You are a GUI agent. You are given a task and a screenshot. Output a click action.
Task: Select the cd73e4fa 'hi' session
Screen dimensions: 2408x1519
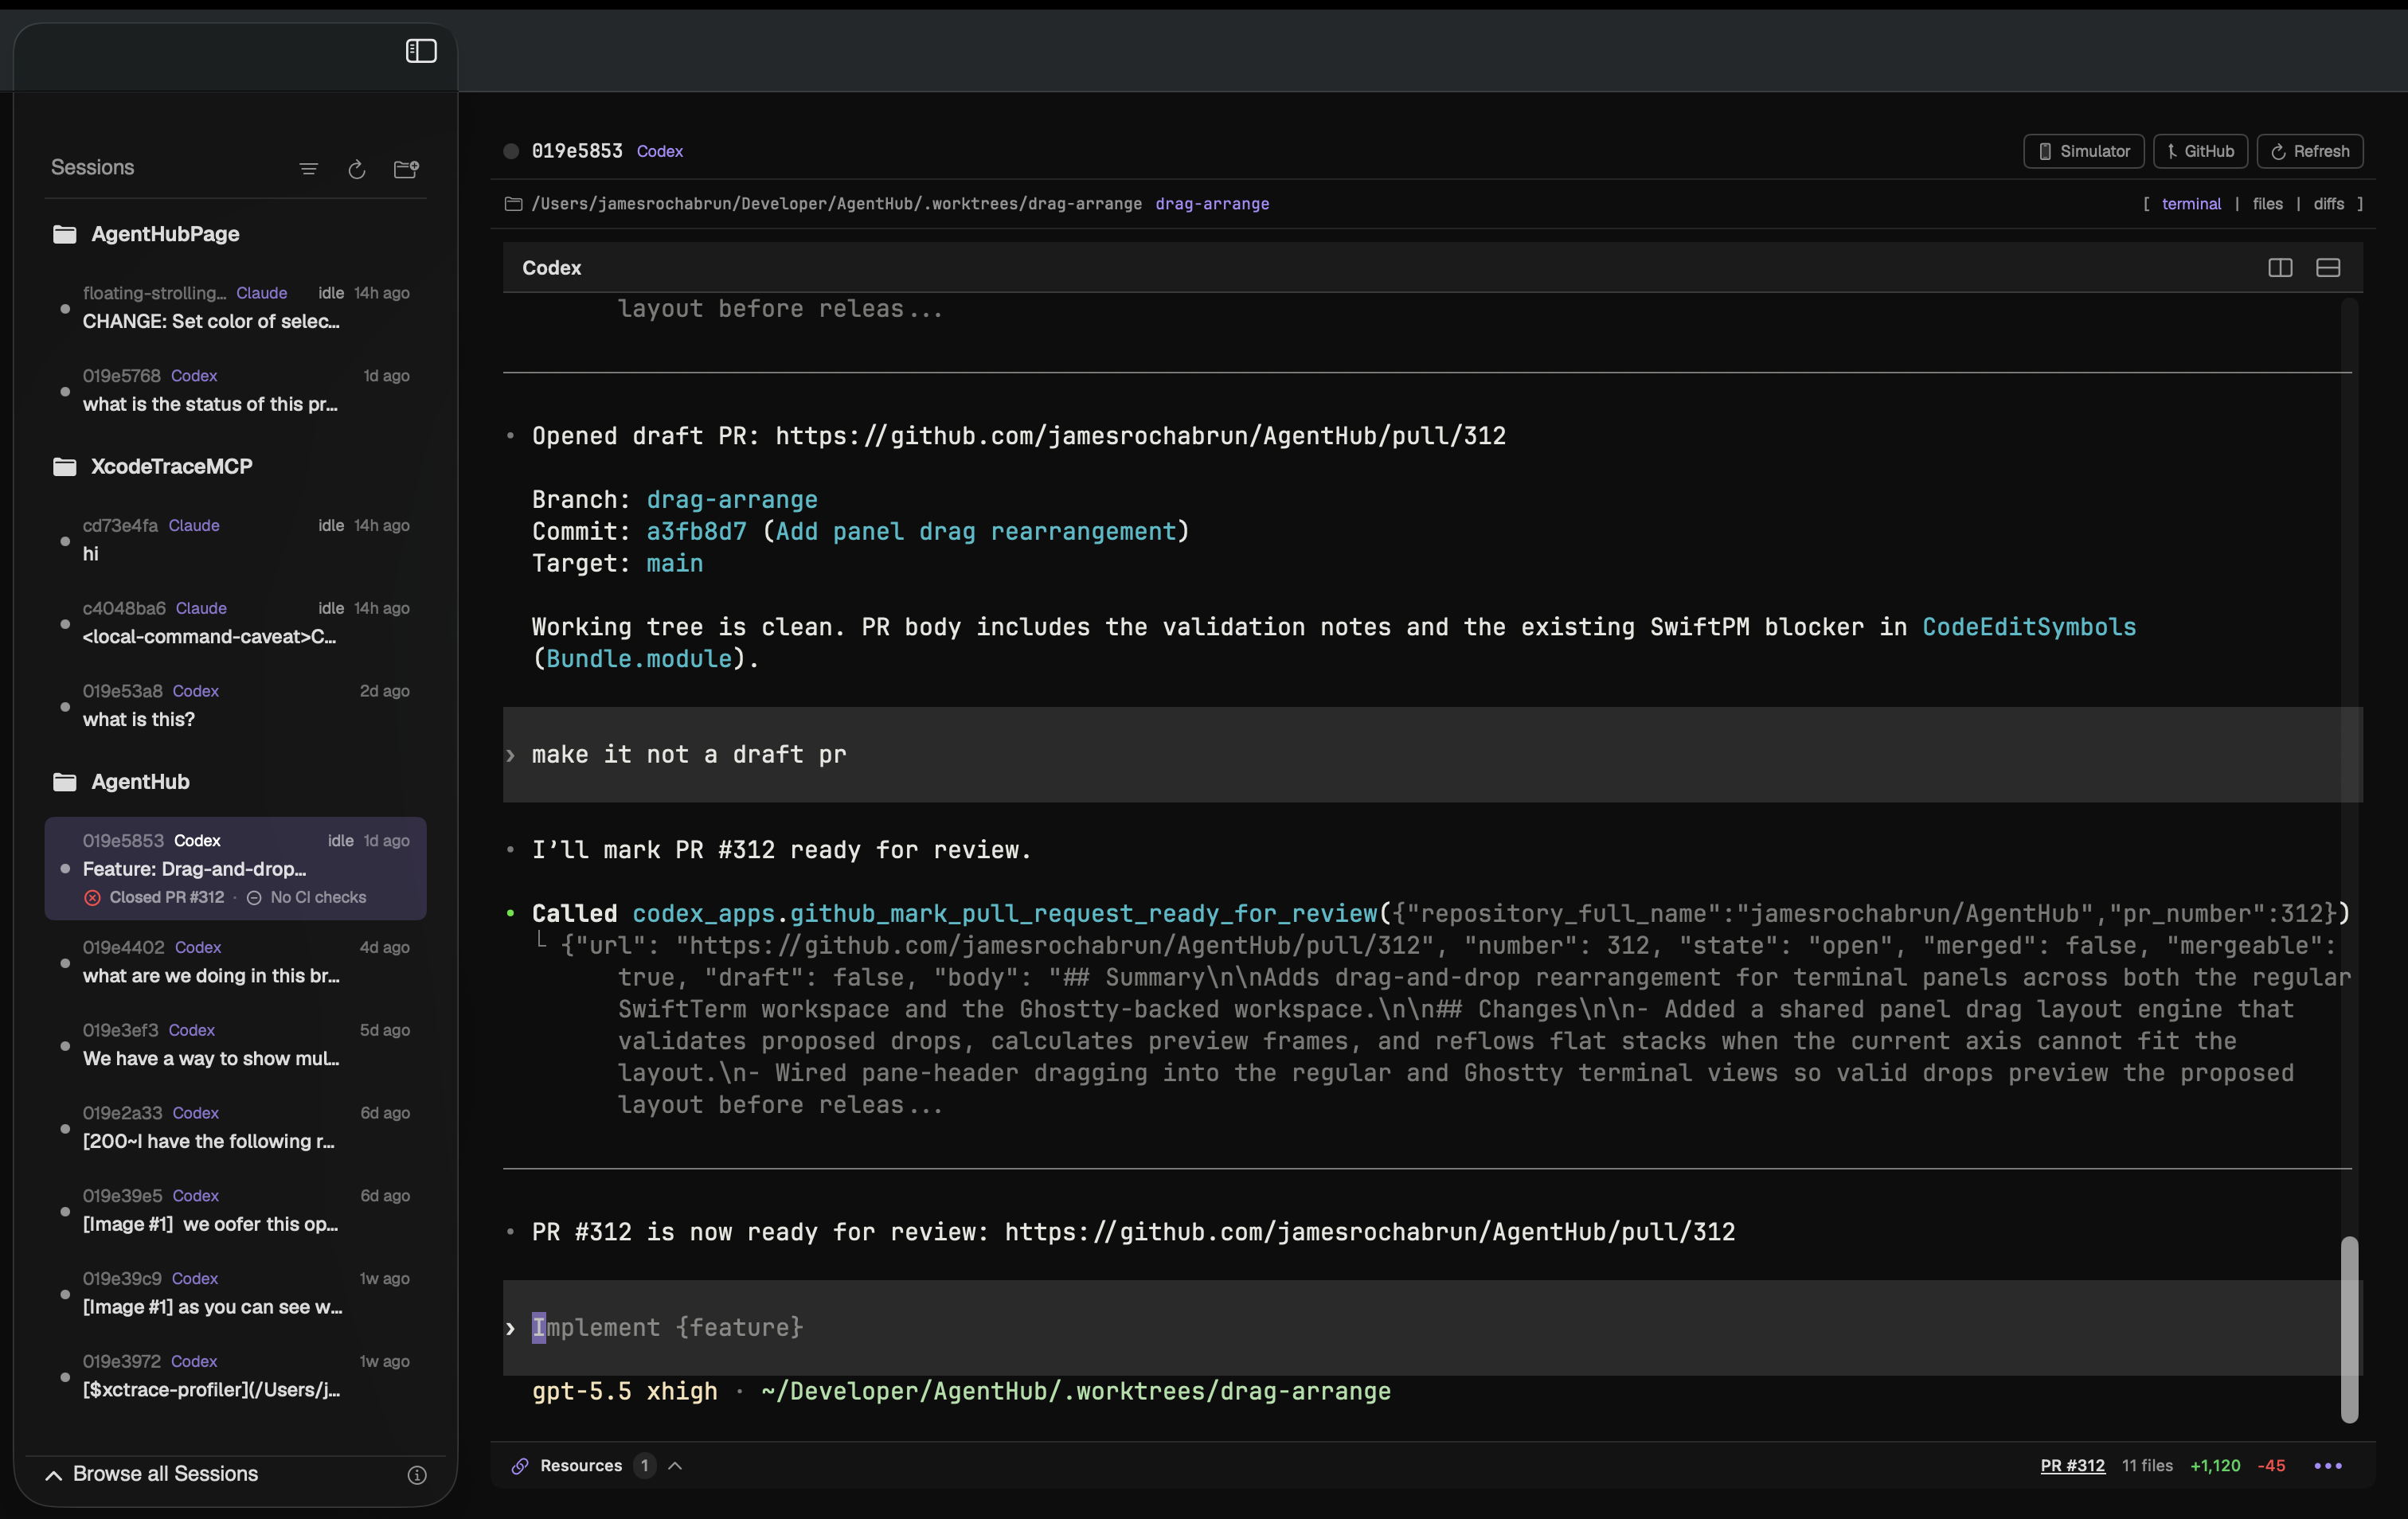click(236, 540)
